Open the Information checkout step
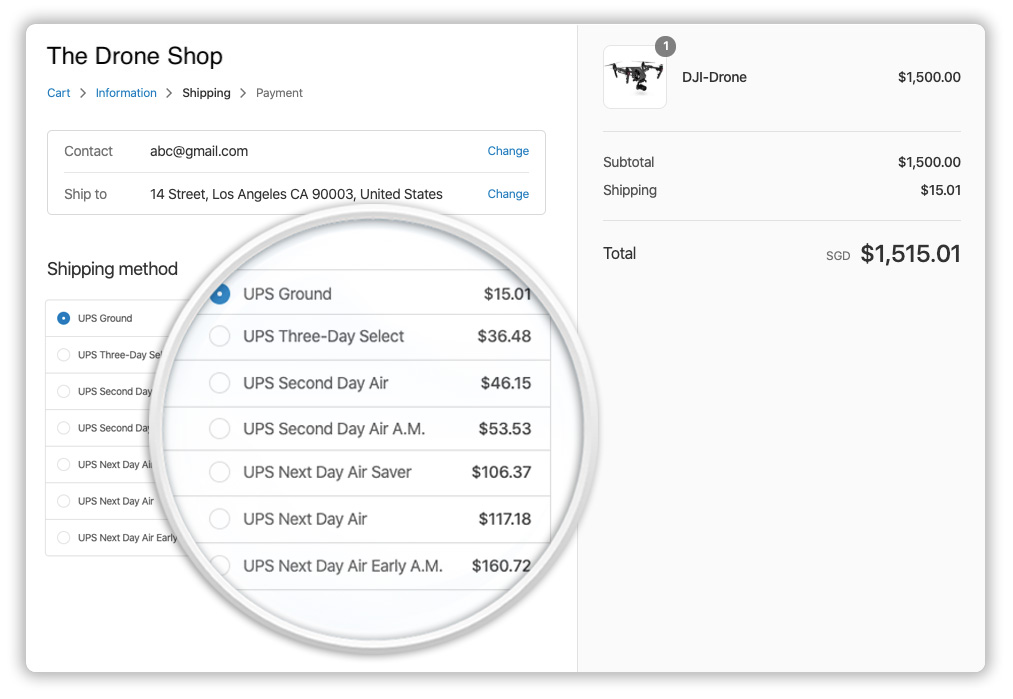Viewport: 1013px width, 699px height. click(126, 92)
